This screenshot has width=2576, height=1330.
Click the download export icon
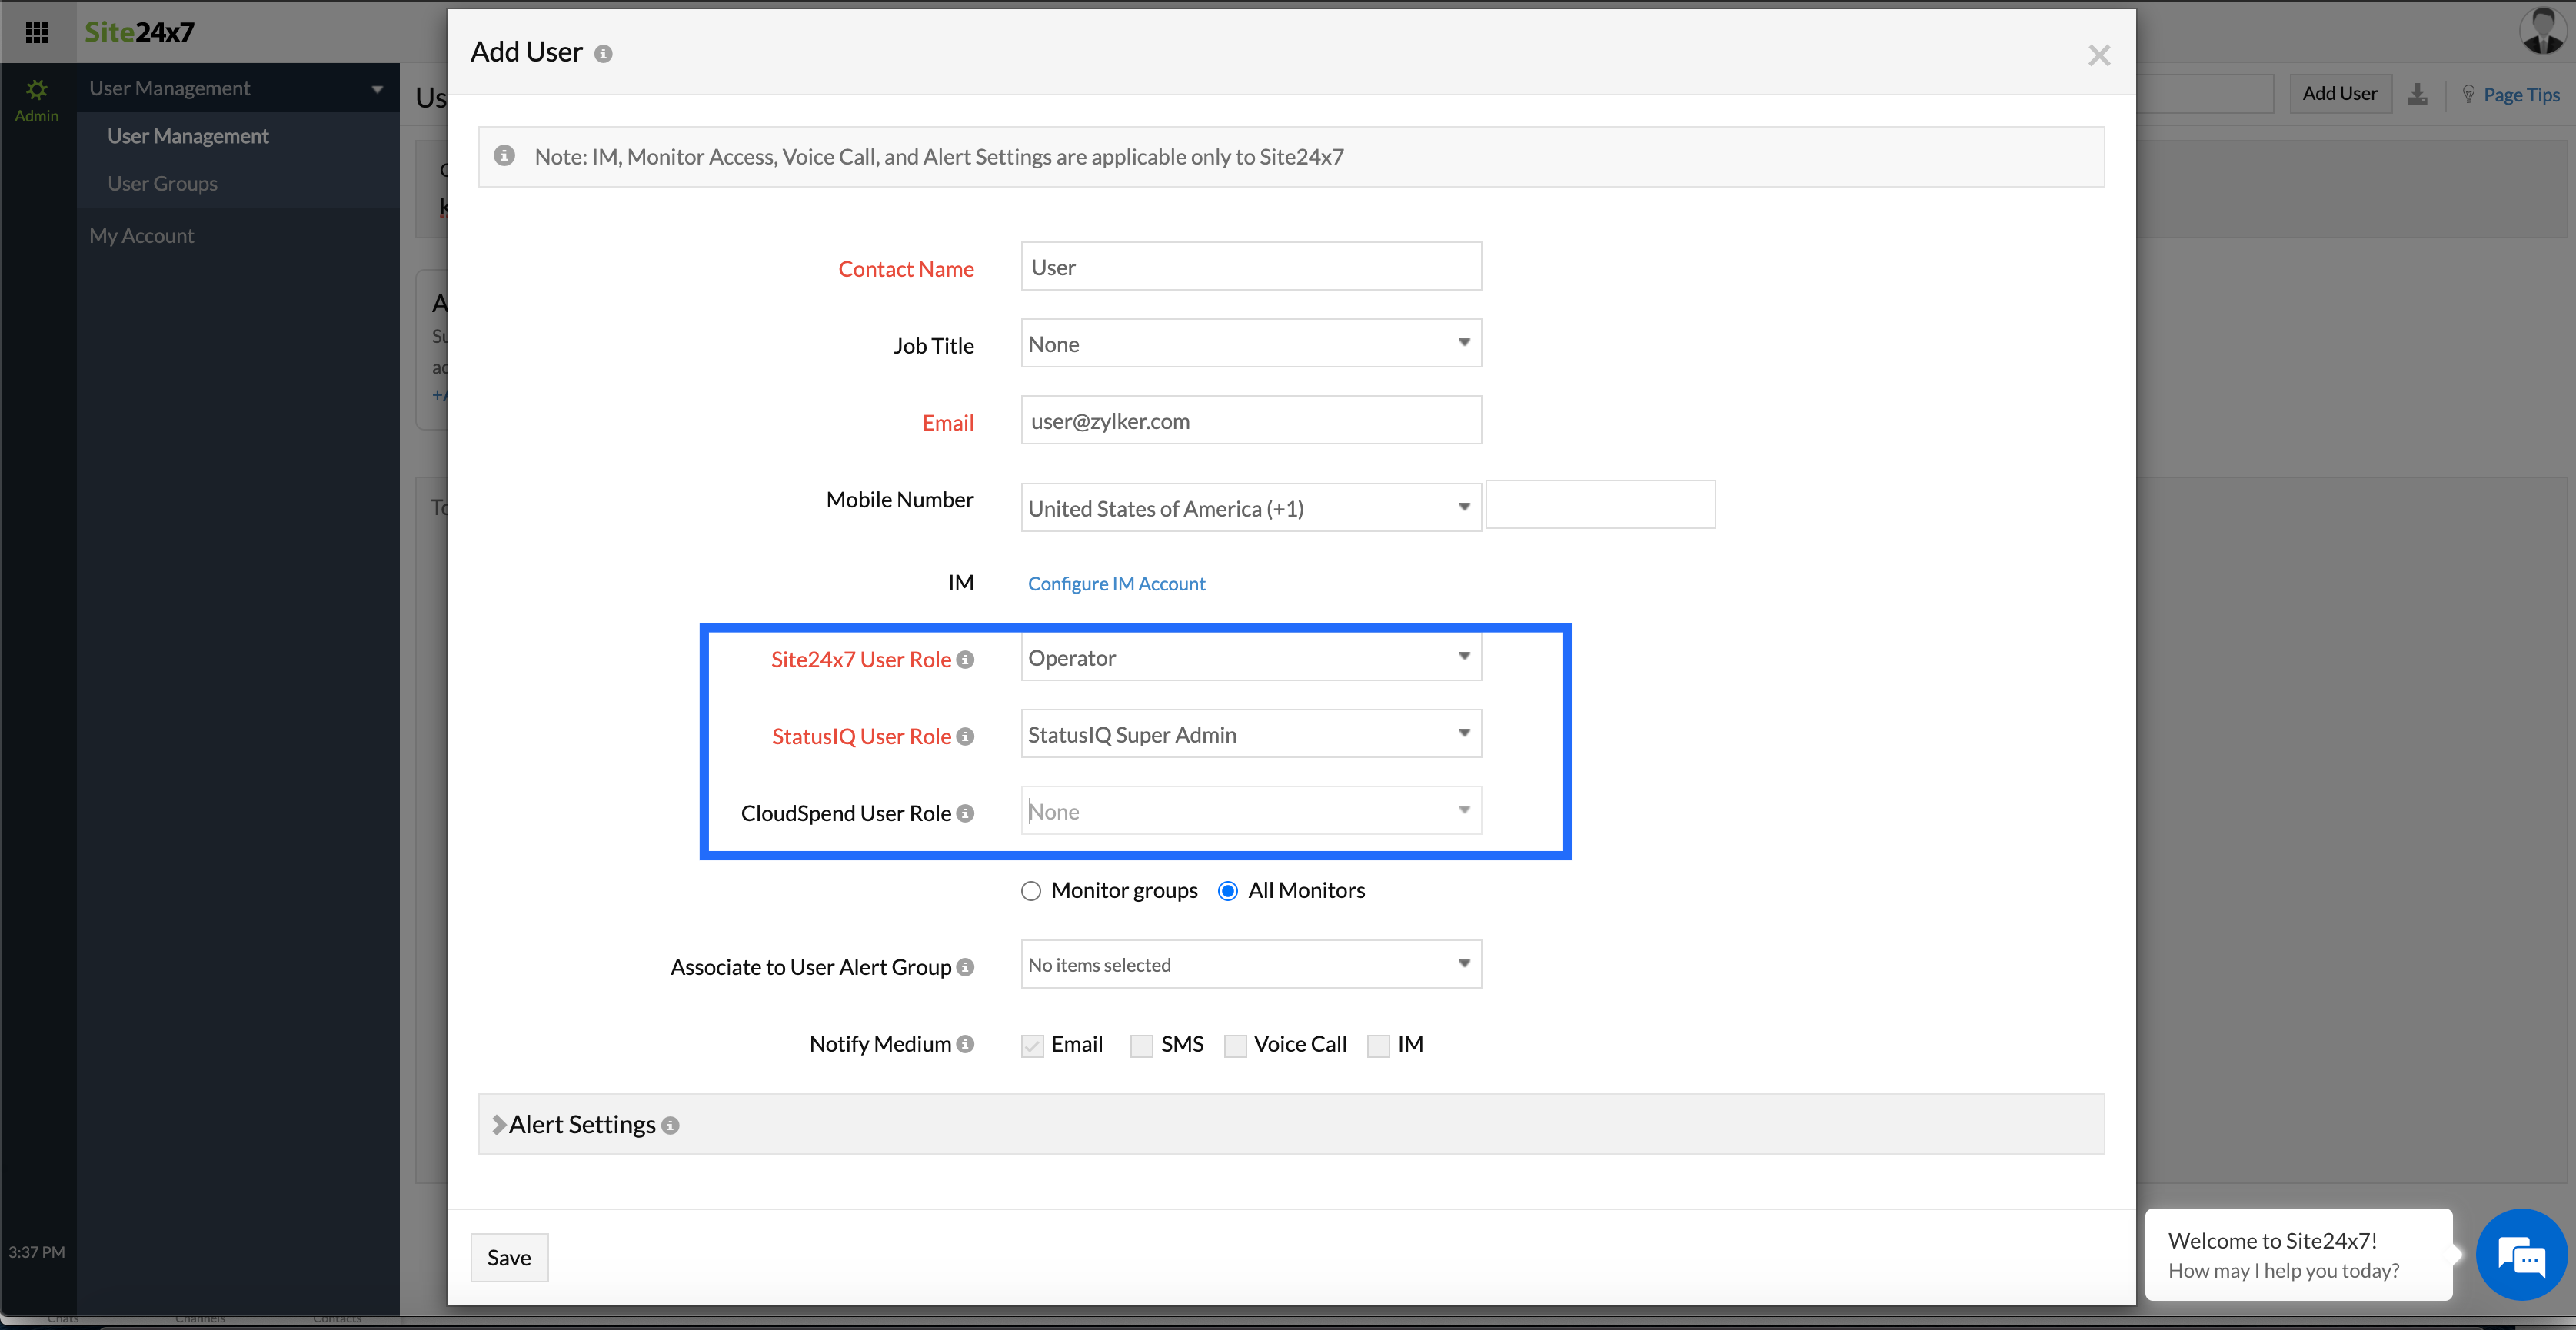pos(2417,94)
